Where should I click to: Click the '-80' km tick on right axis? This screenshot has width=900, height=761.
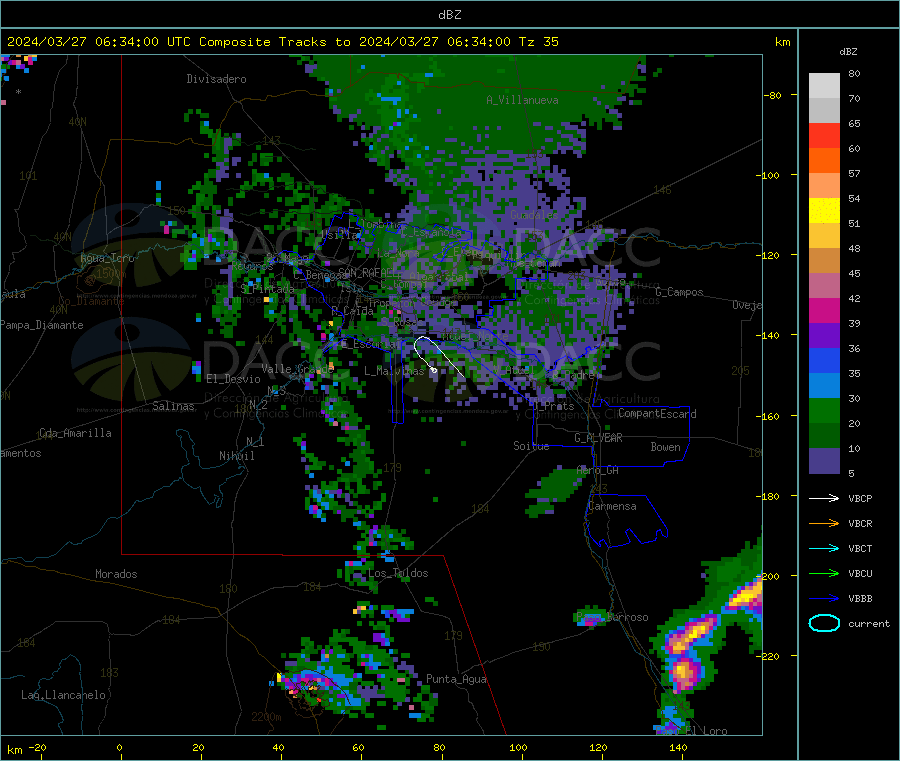click(772, 95)
